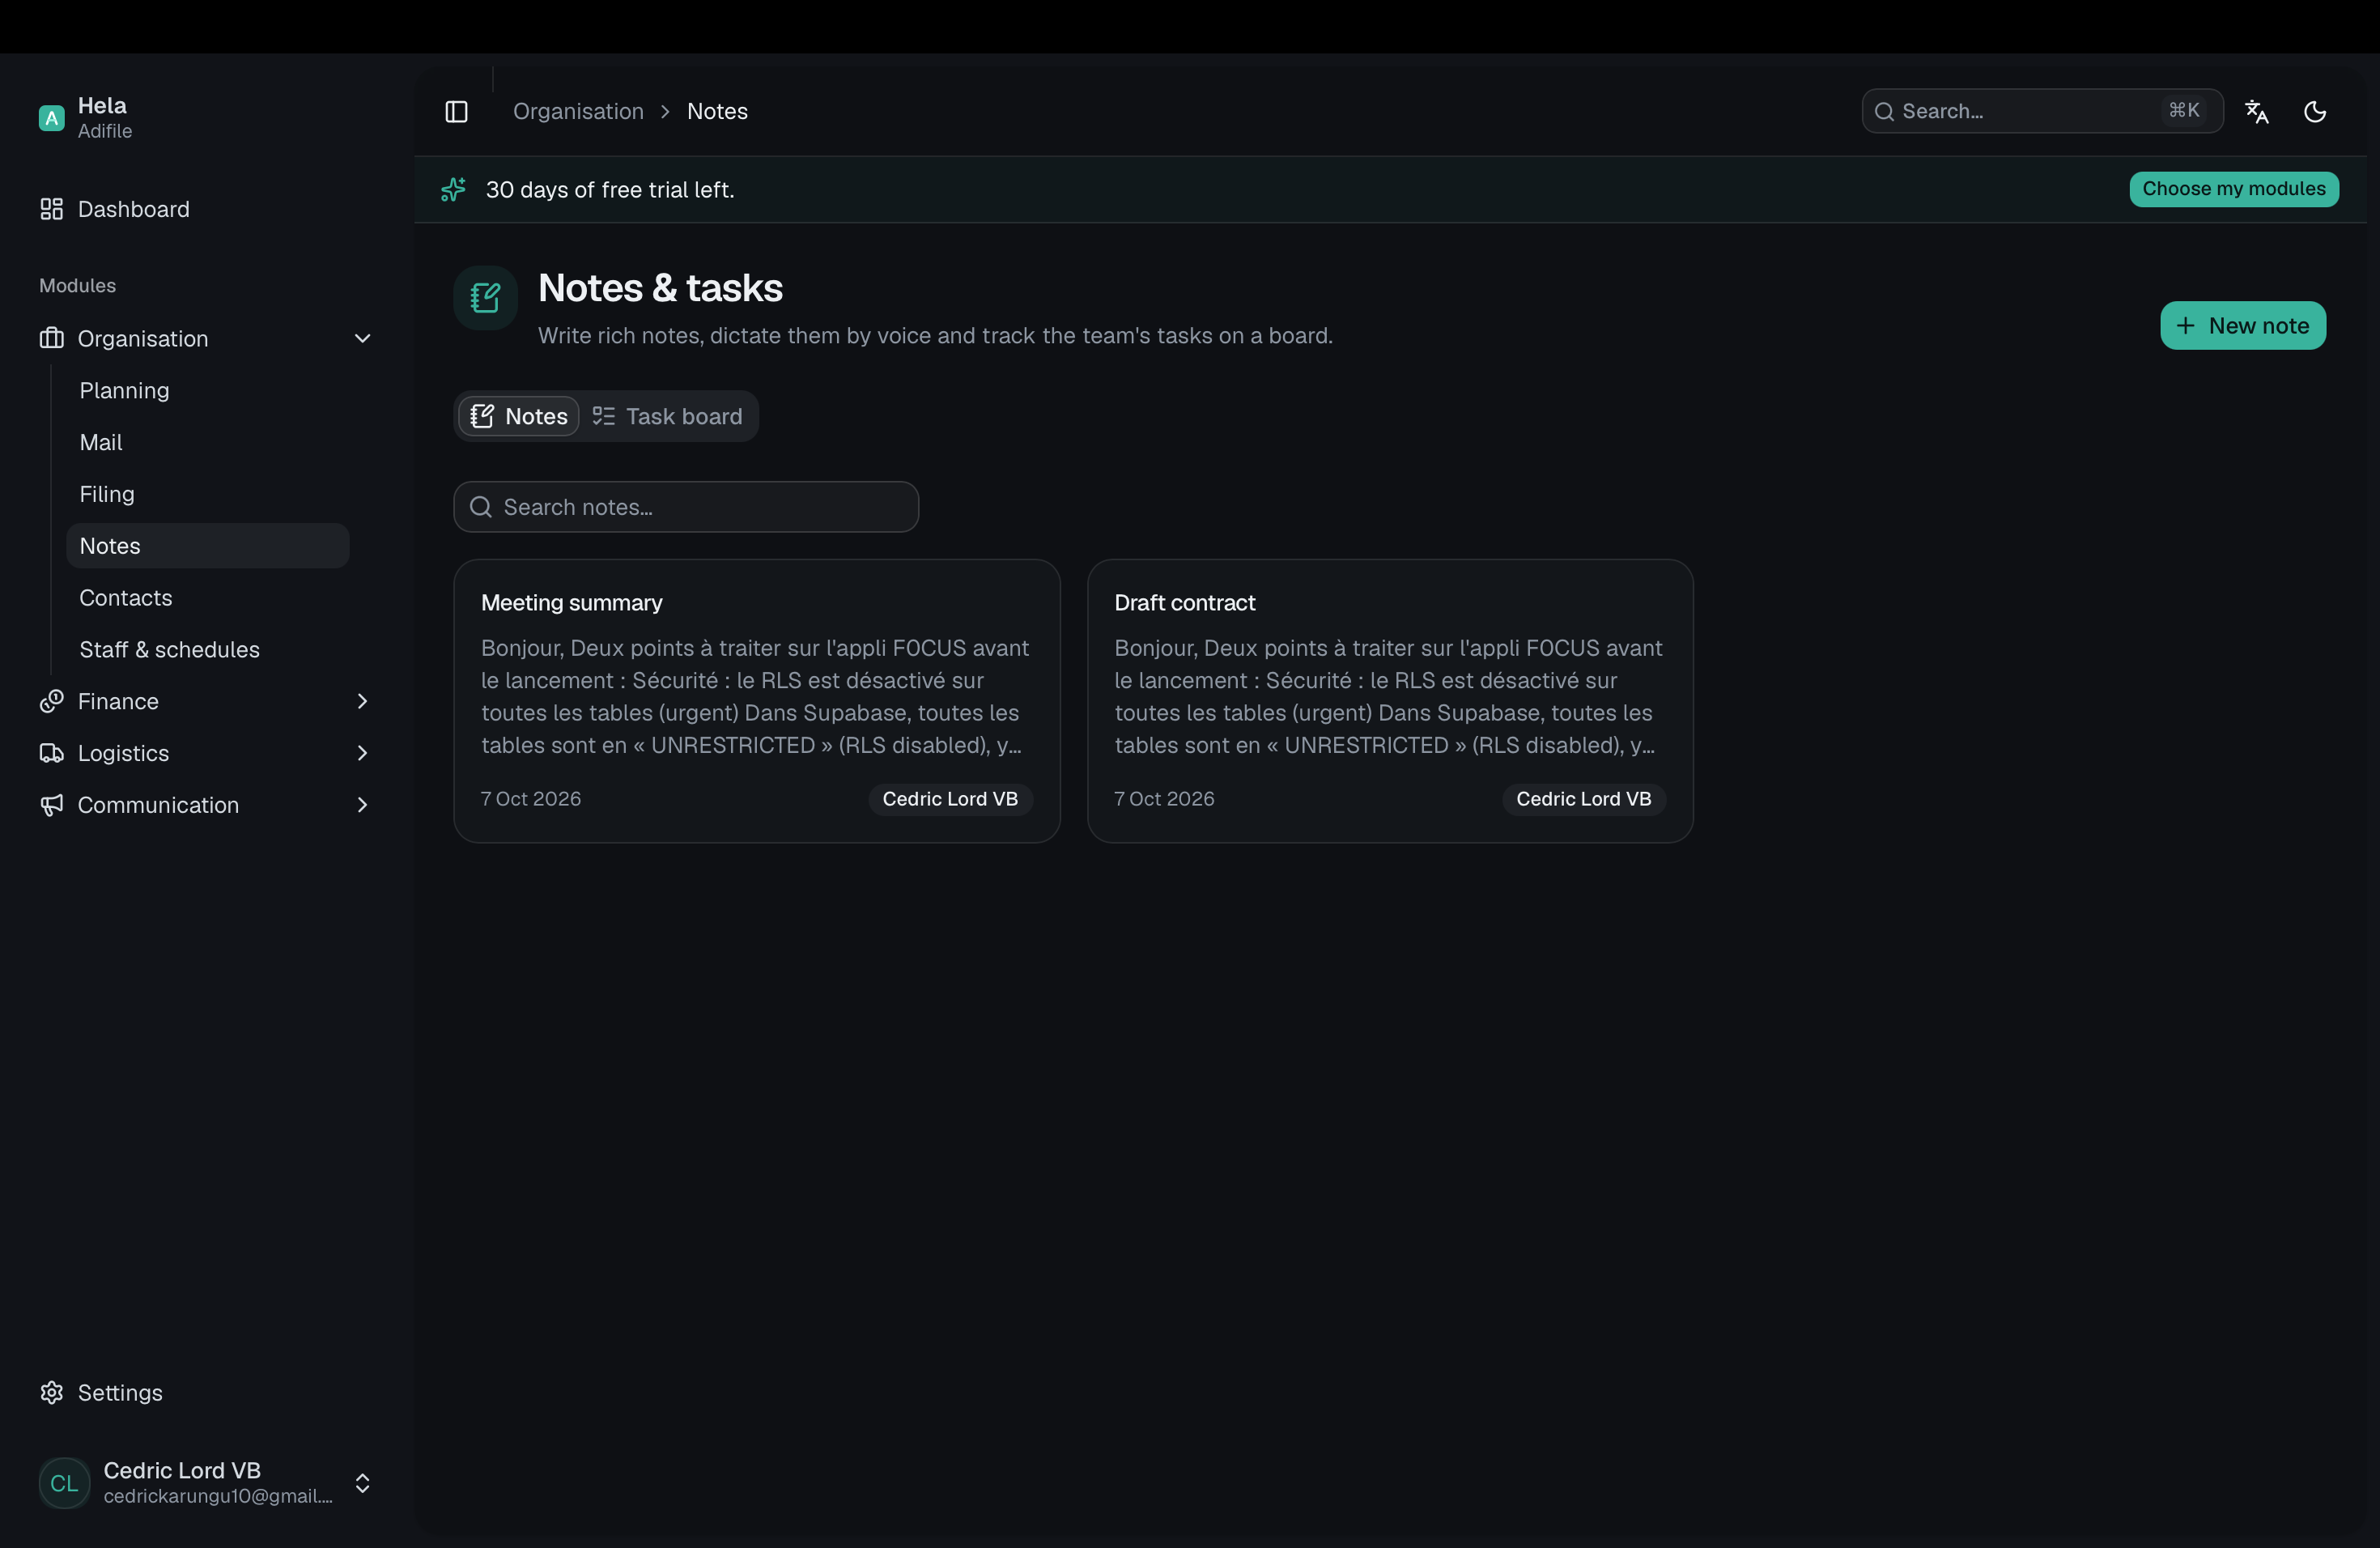Open Filing in the sidebar
The width and height of the screenshot is (2380, 1548).
click(x=207, y=494)
